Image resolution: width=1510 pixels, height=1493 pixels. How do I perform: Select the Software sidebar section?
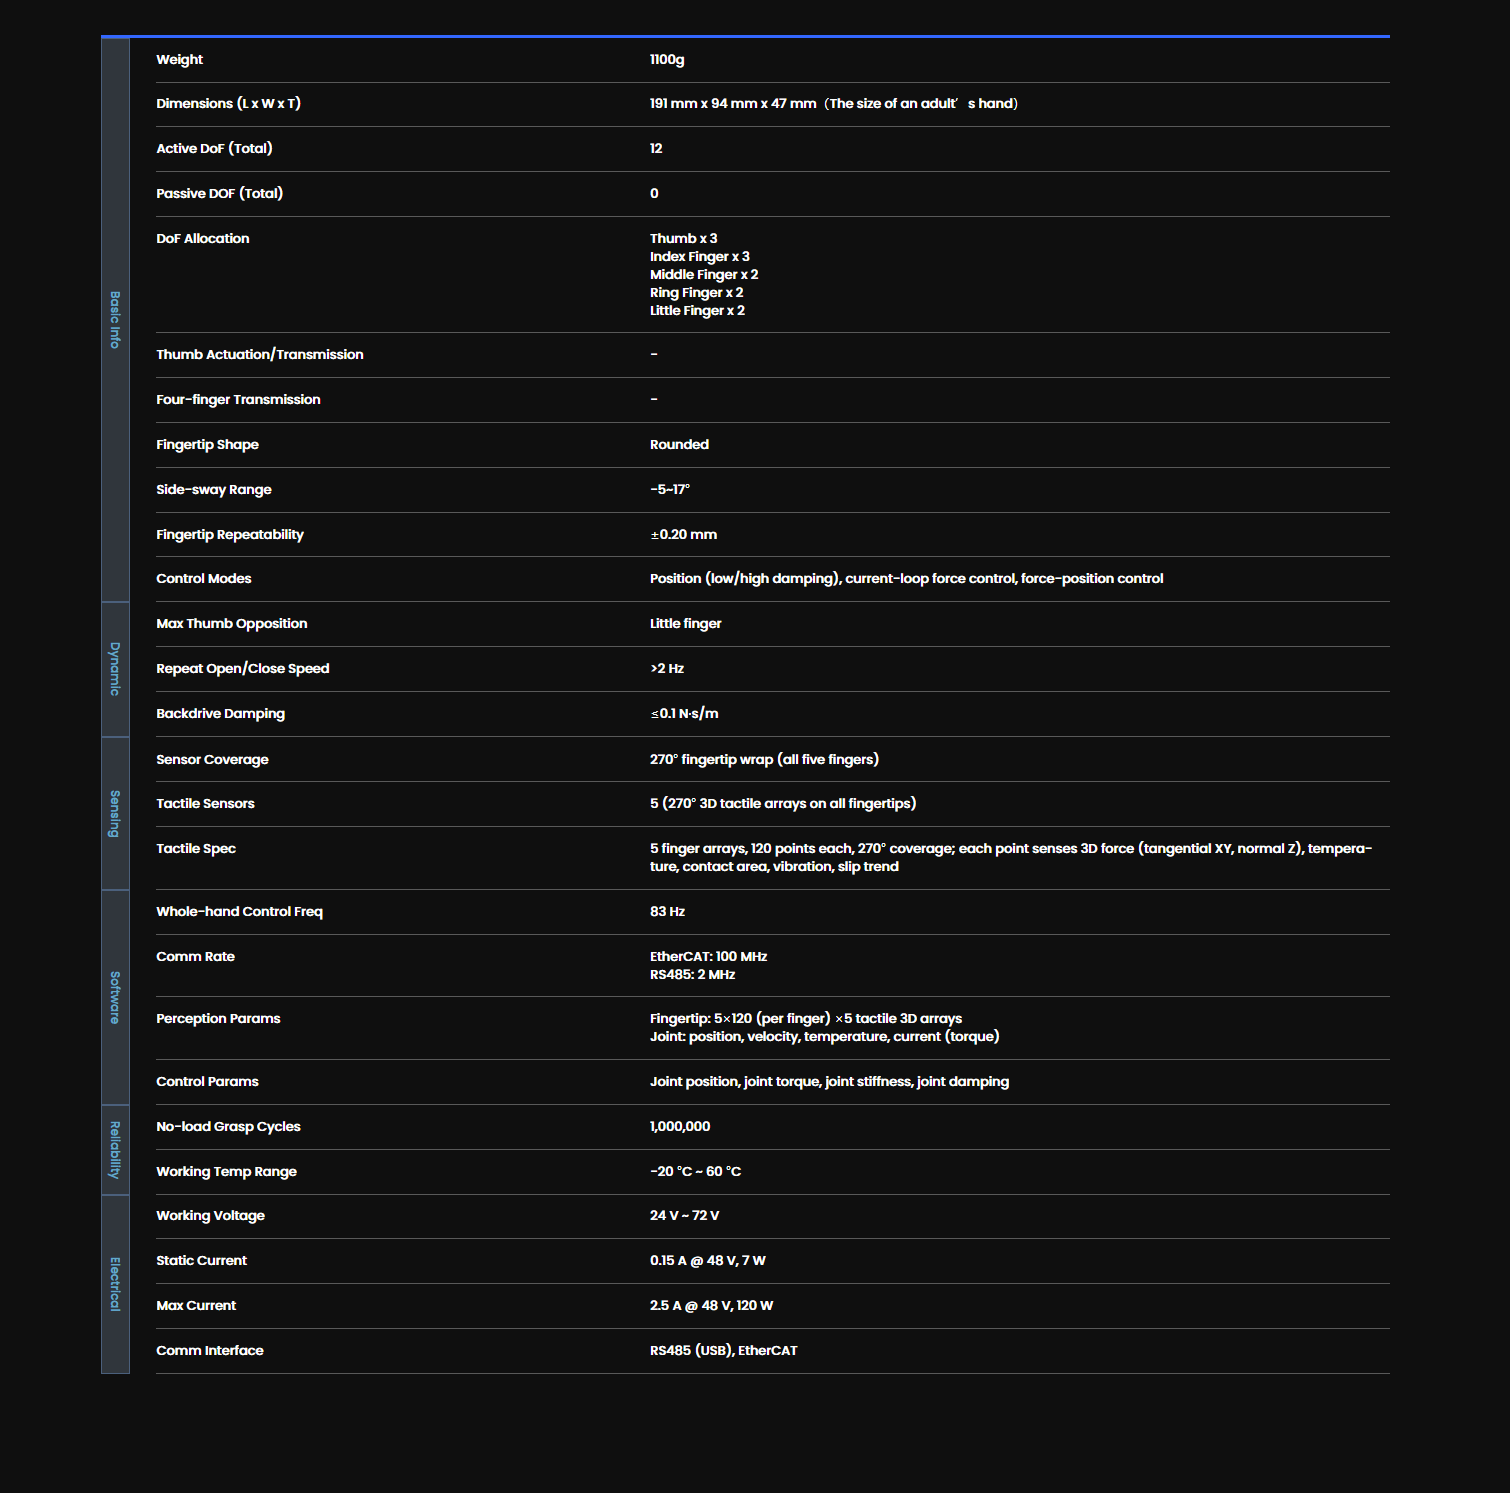pos(115,997)
